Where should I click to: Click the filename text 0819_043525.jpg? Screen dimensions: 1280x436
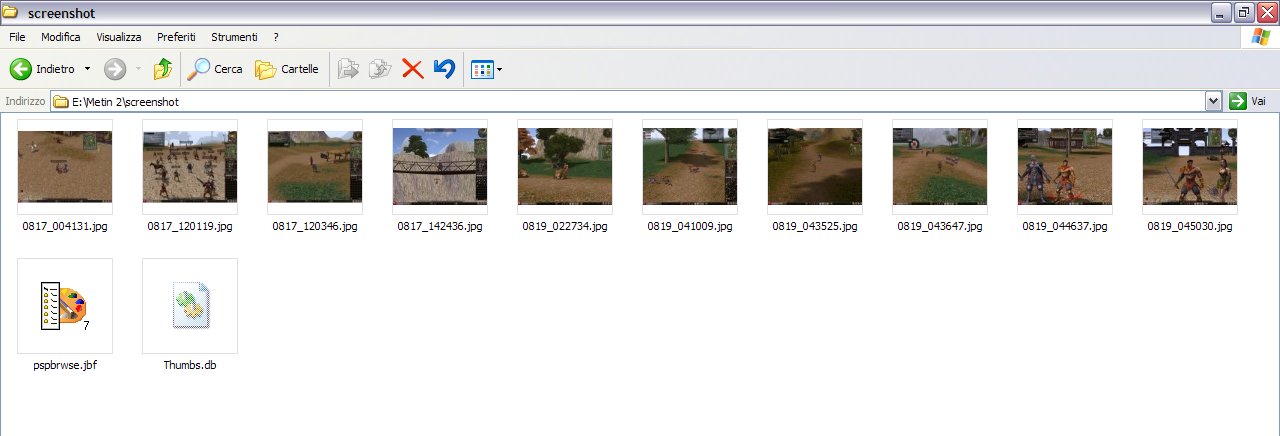(815, 227)
